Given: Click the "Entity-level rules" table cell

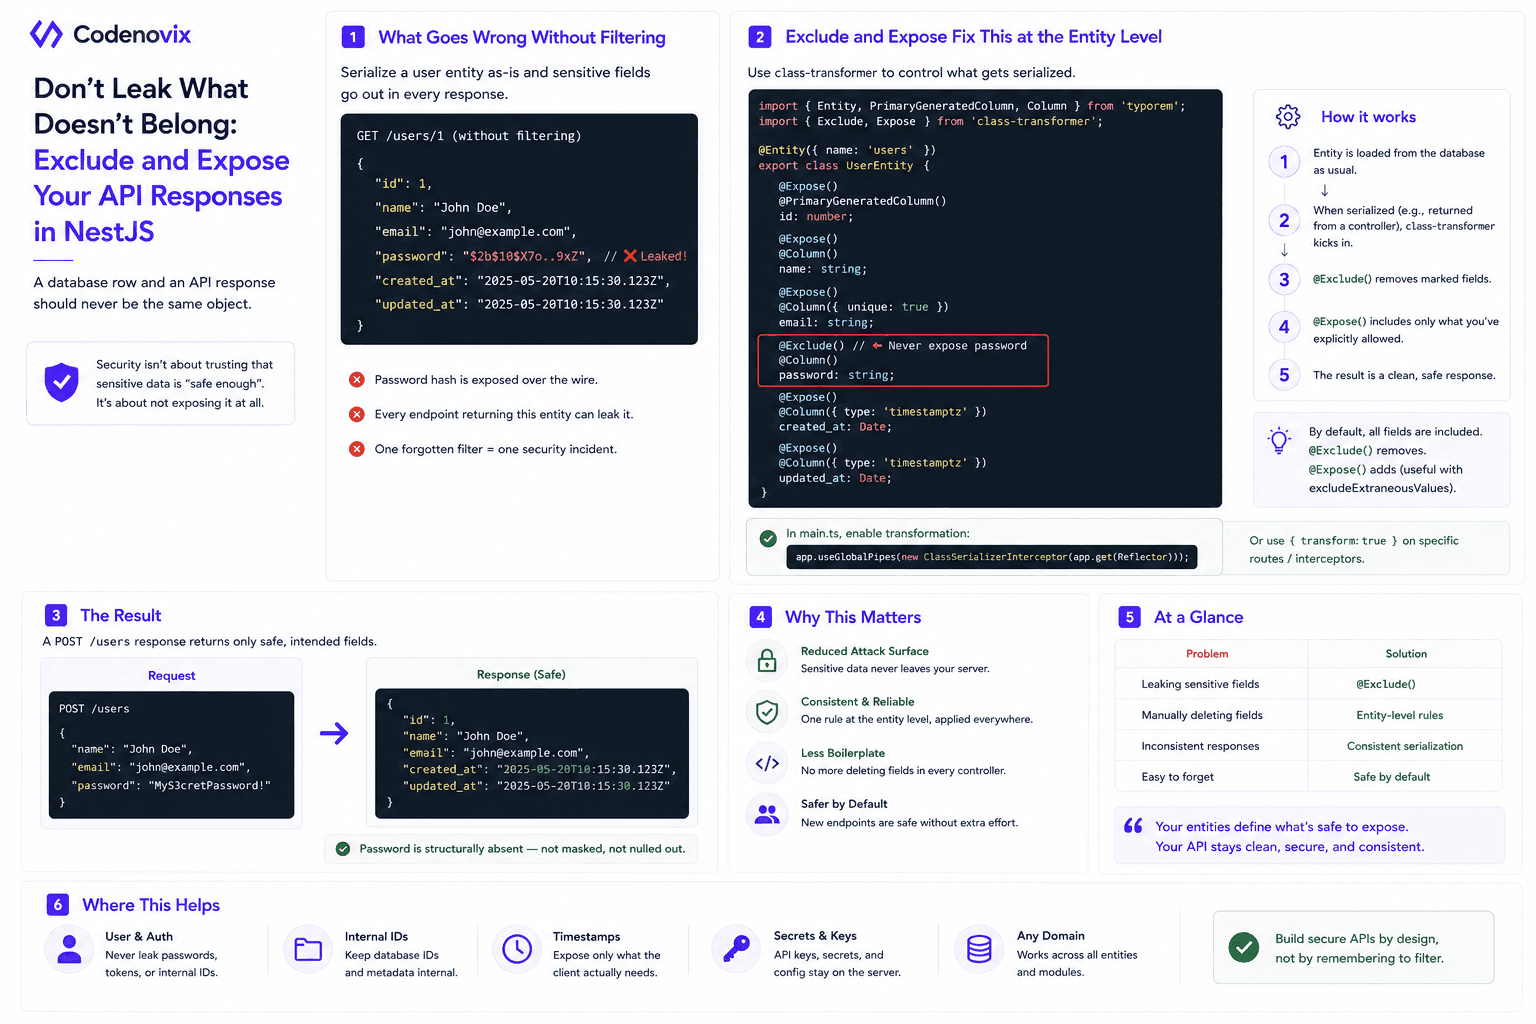Looking at the screenshot, I should [x=1400, y=716].
